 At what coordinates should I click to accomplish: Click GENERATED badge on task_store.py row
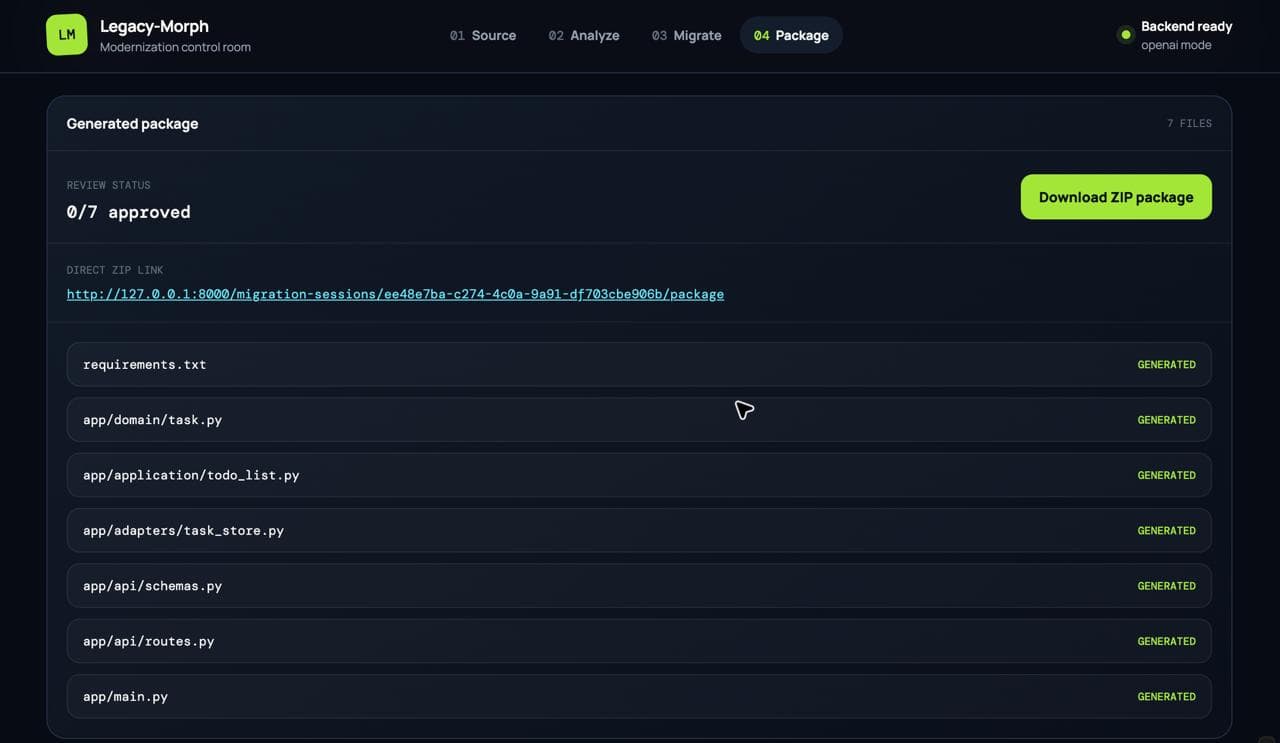point(1166,531)
